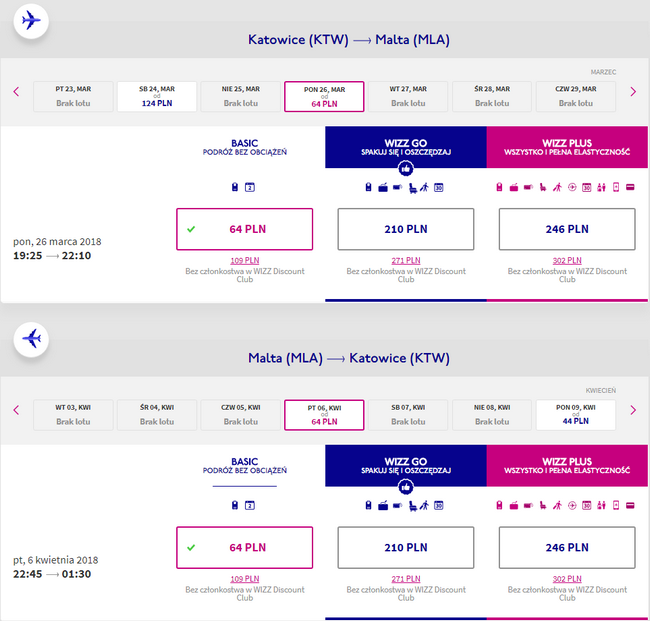Click return 109 PLN non-member price link
The width and height of the screenshot is (650, 621).
pos(245,579)
